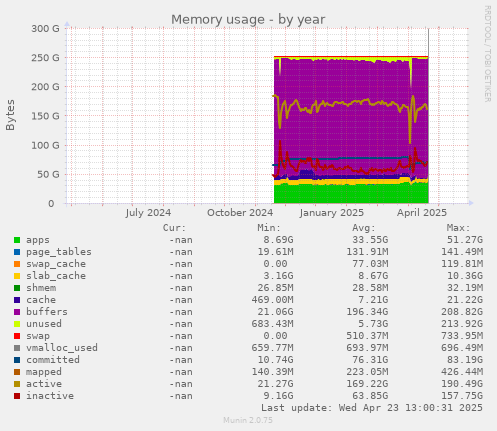Select the 'apps' legend label

coord(38,240)
